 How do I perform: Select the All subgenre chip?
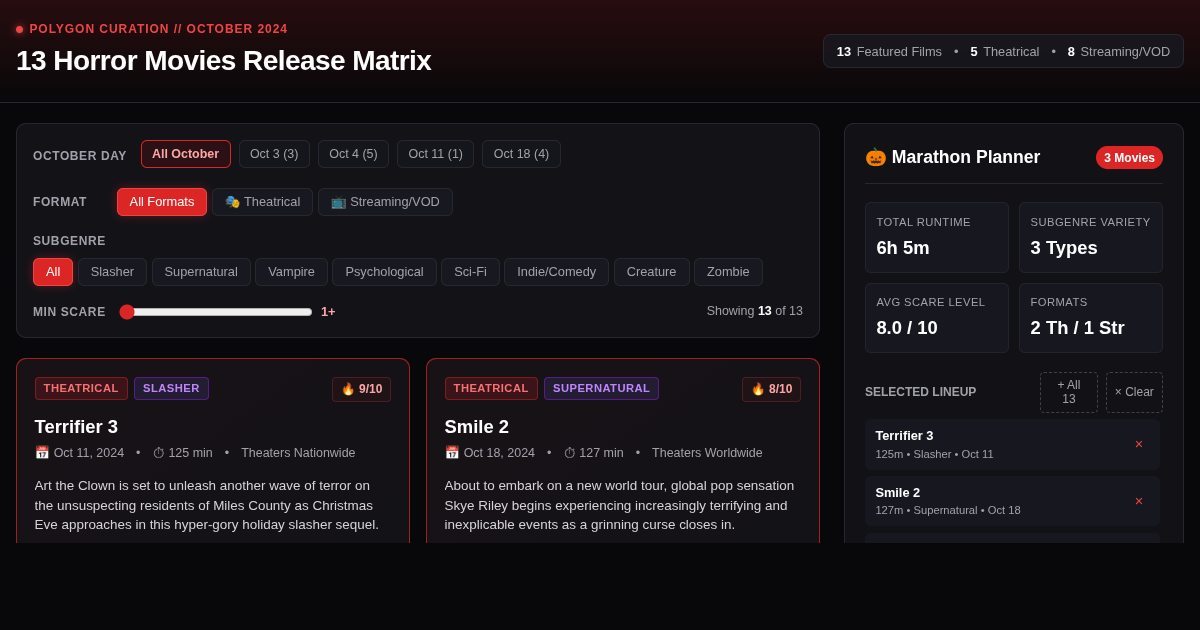coord(53,272)
